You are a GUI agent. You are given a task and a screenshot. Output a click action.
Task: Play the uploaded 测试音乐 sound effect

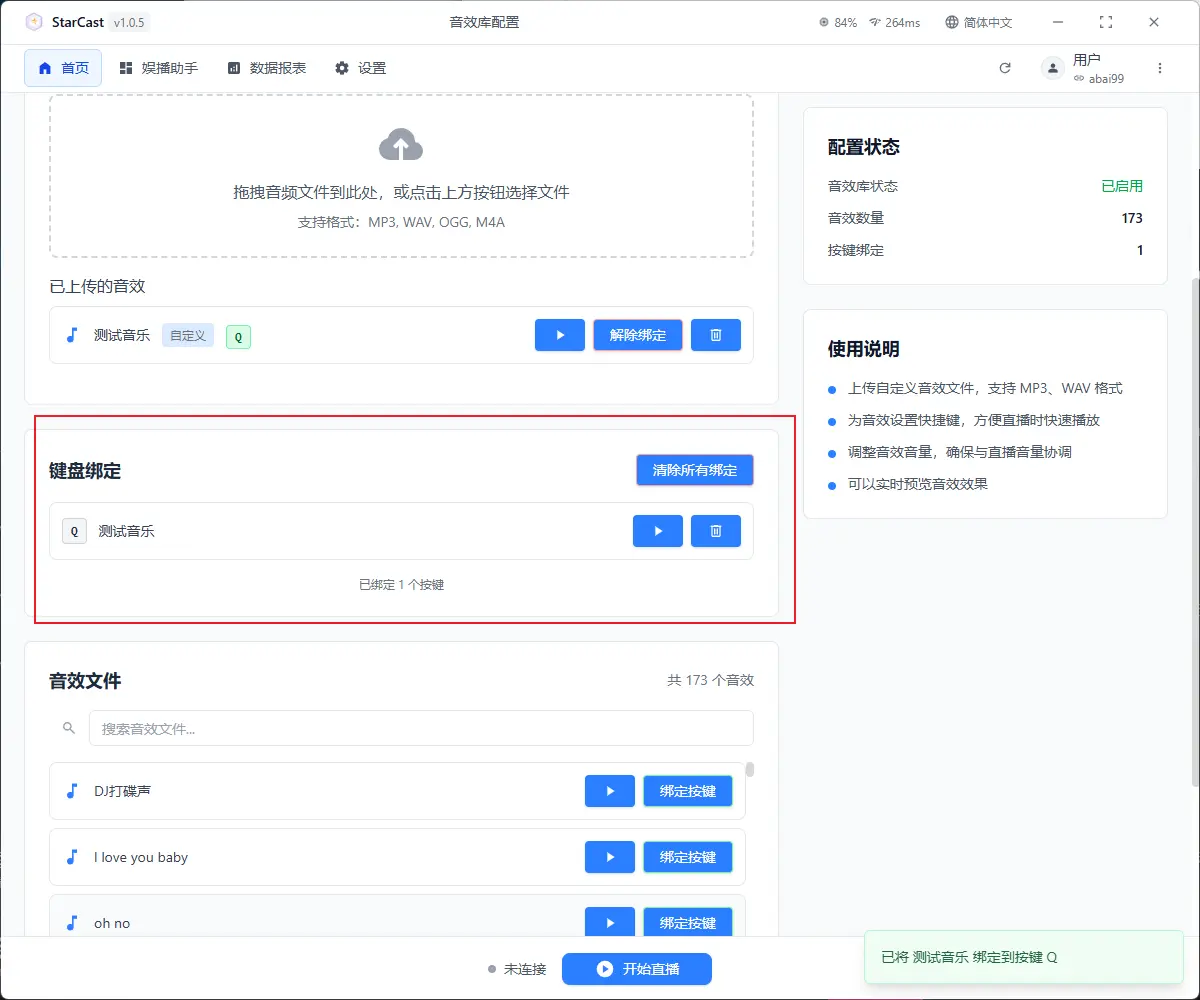pos(559,335)
